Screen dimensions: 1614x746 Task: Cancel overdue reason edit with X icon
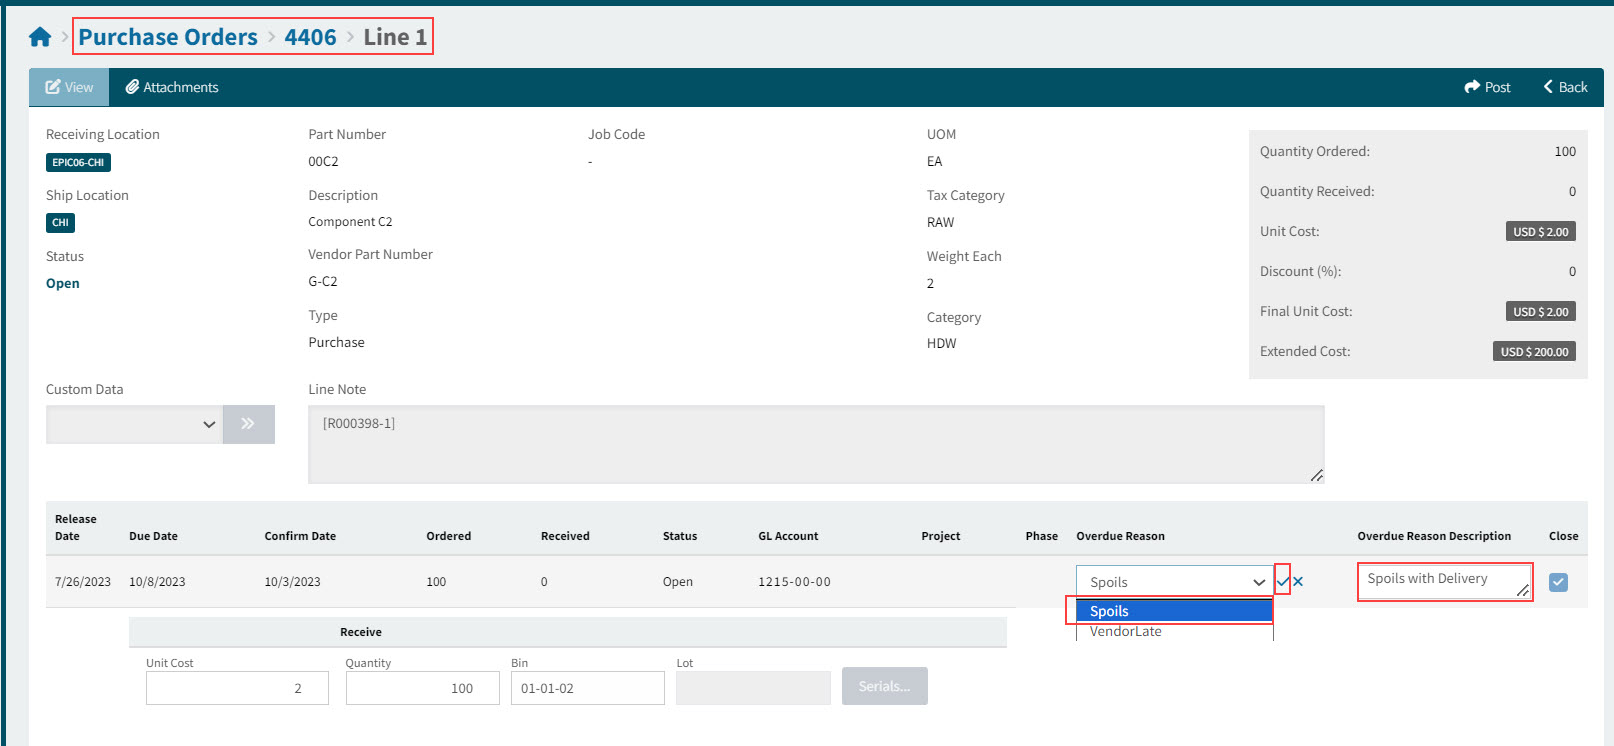[x=1298, y=581]
